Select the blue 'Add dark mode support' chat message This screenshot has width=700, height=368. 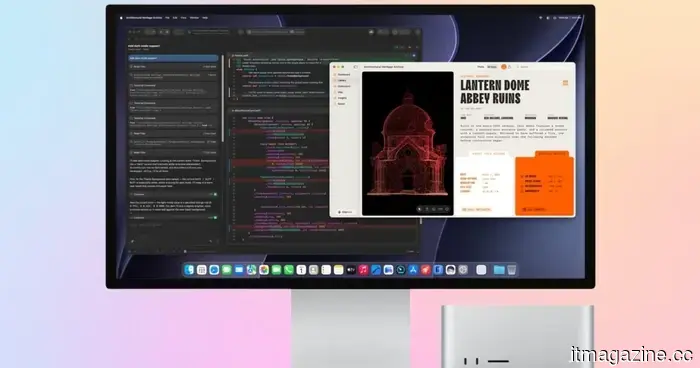click(173, 58)
